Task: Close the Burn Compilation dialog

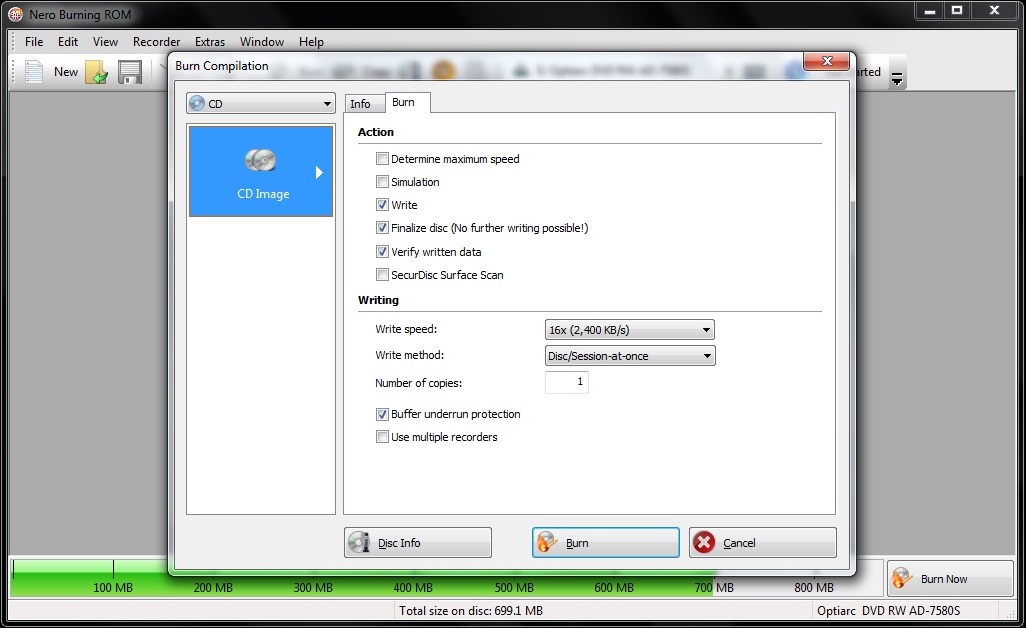Action: point(827,61)
